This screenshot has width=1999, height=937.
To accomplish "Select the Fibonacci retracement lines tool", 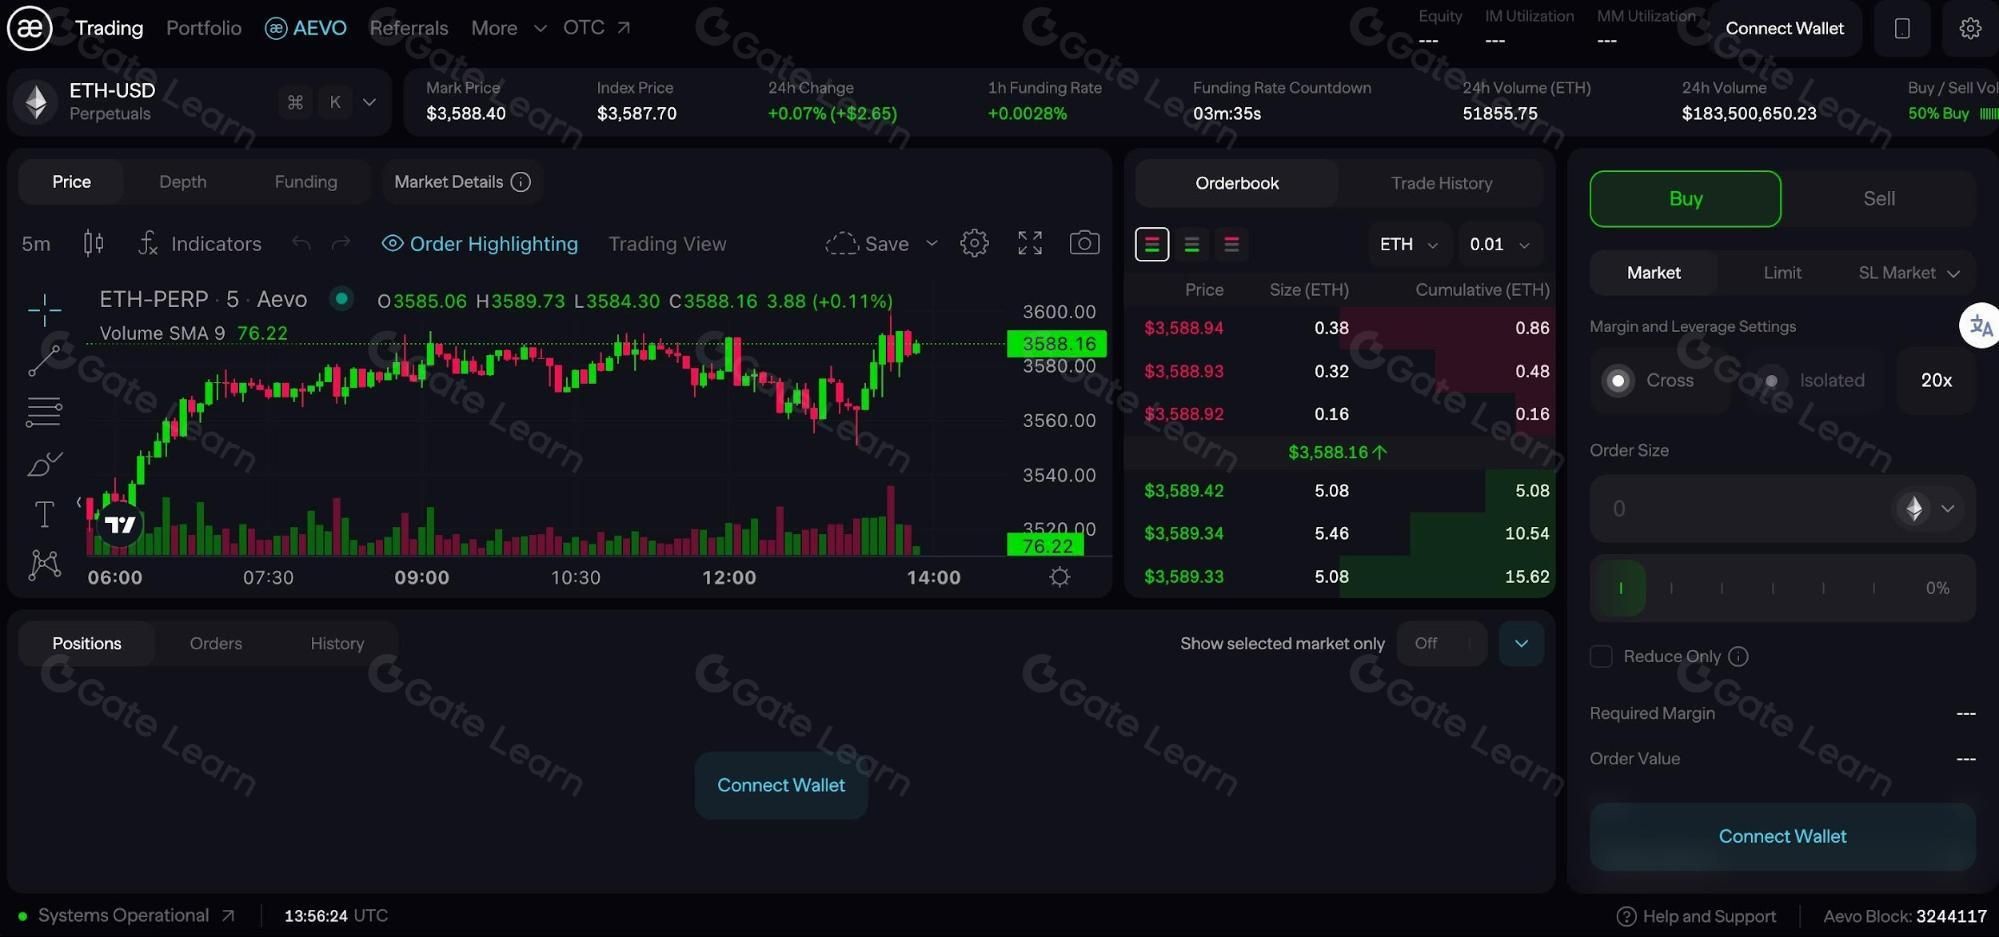I will coord(44,411).
